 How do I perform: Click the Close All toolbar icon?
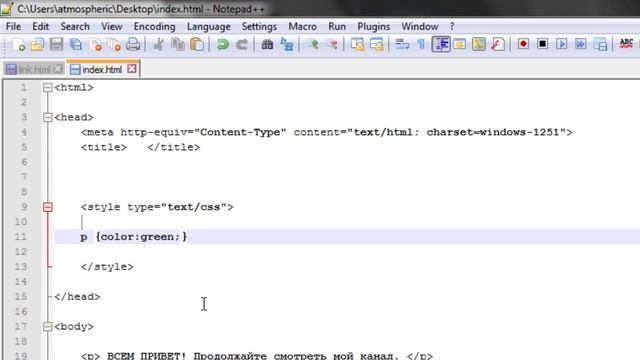tap(115, 44)
